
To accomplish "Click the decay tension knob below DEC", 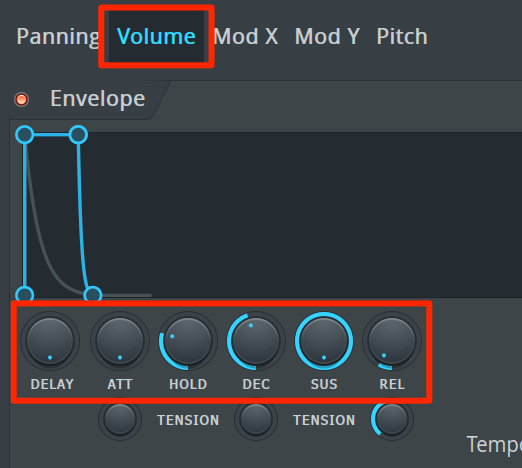I will tap(256, 420).
